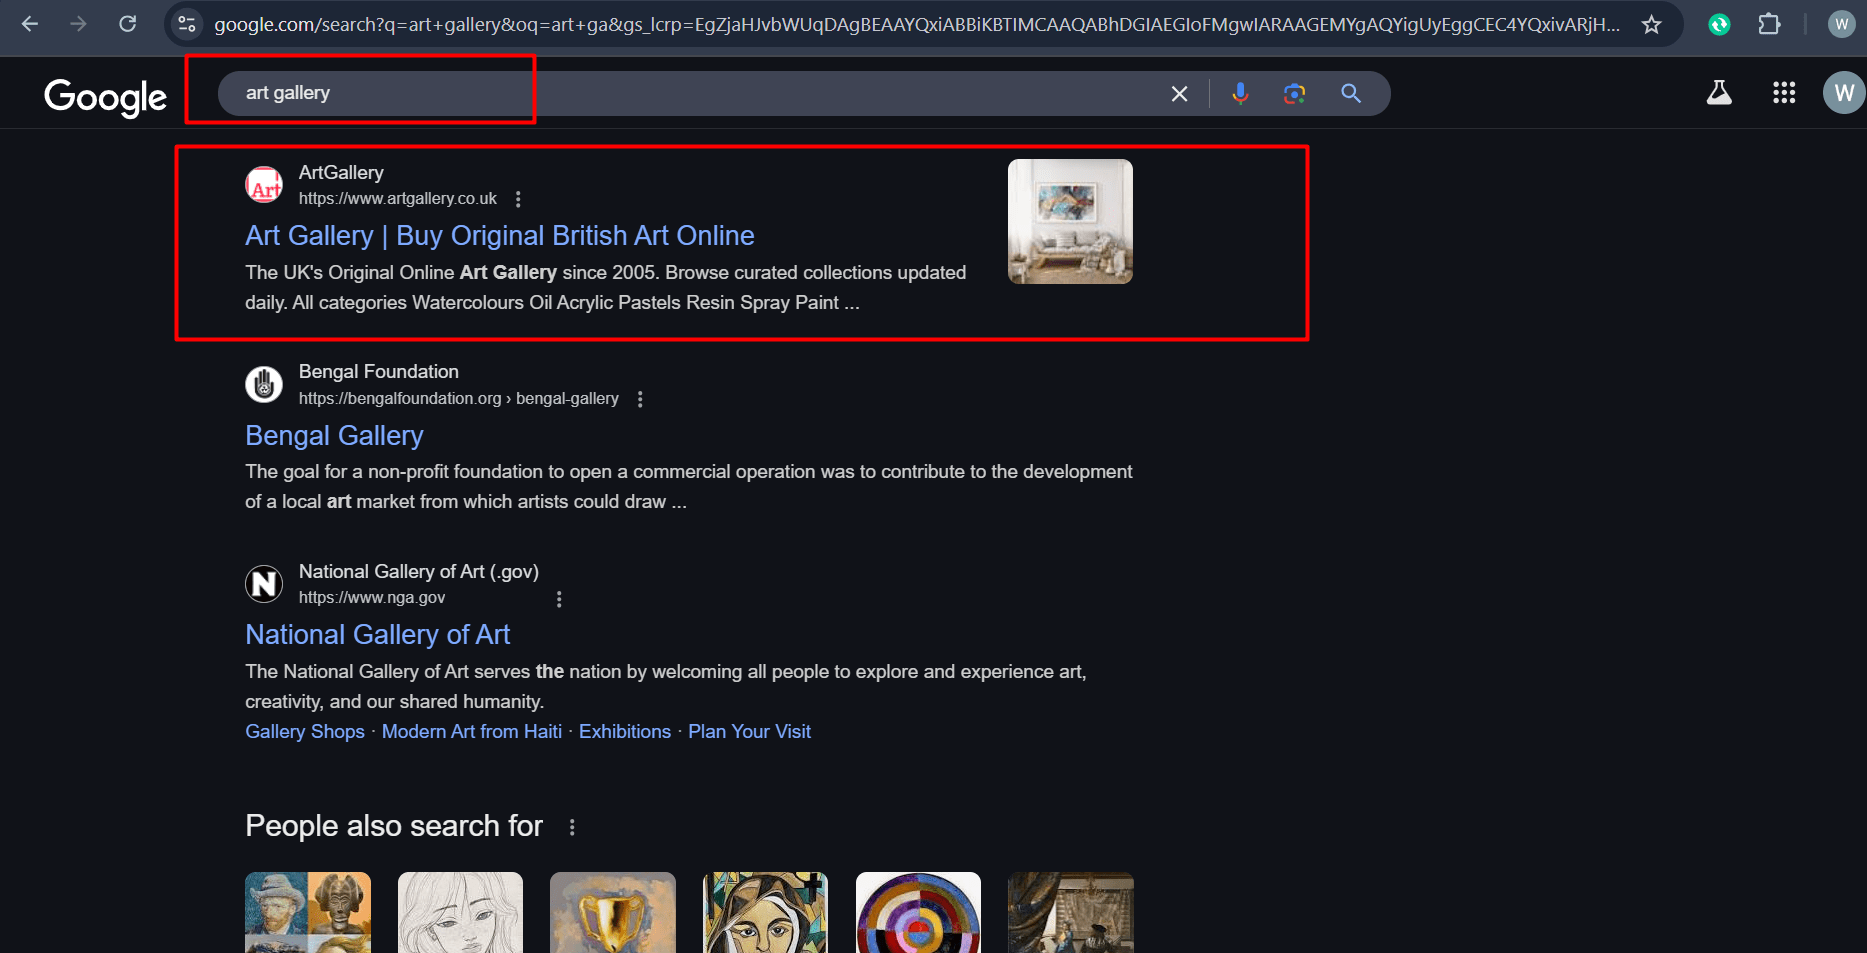Screen dimensions: 1867x953
Task: Click the magnifier search button
Action: point(1351,93)
